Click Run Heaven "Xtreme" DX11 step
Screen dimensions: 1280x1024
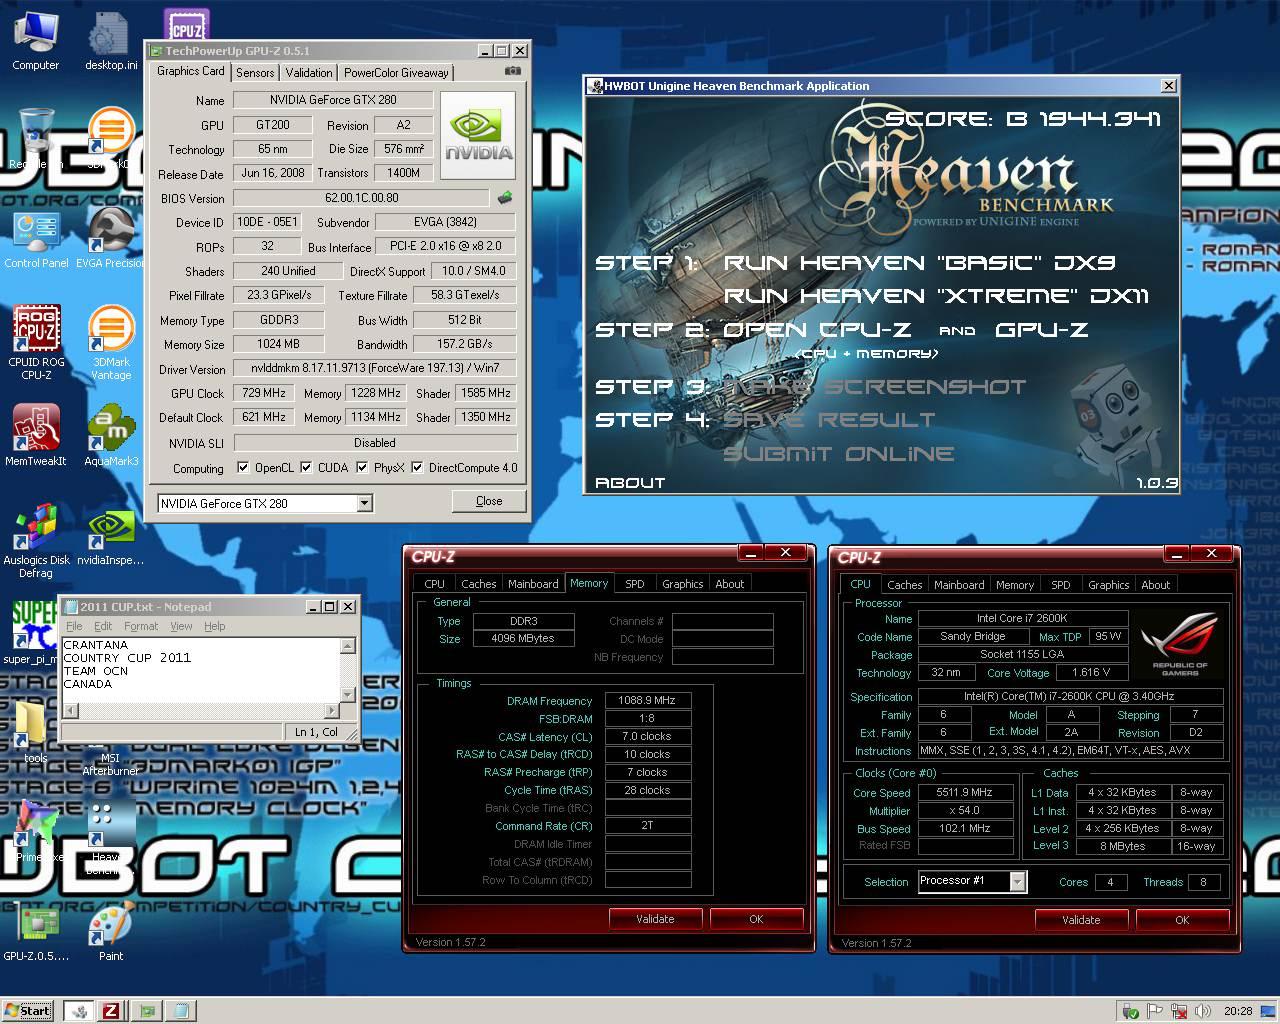click(937, 296)
